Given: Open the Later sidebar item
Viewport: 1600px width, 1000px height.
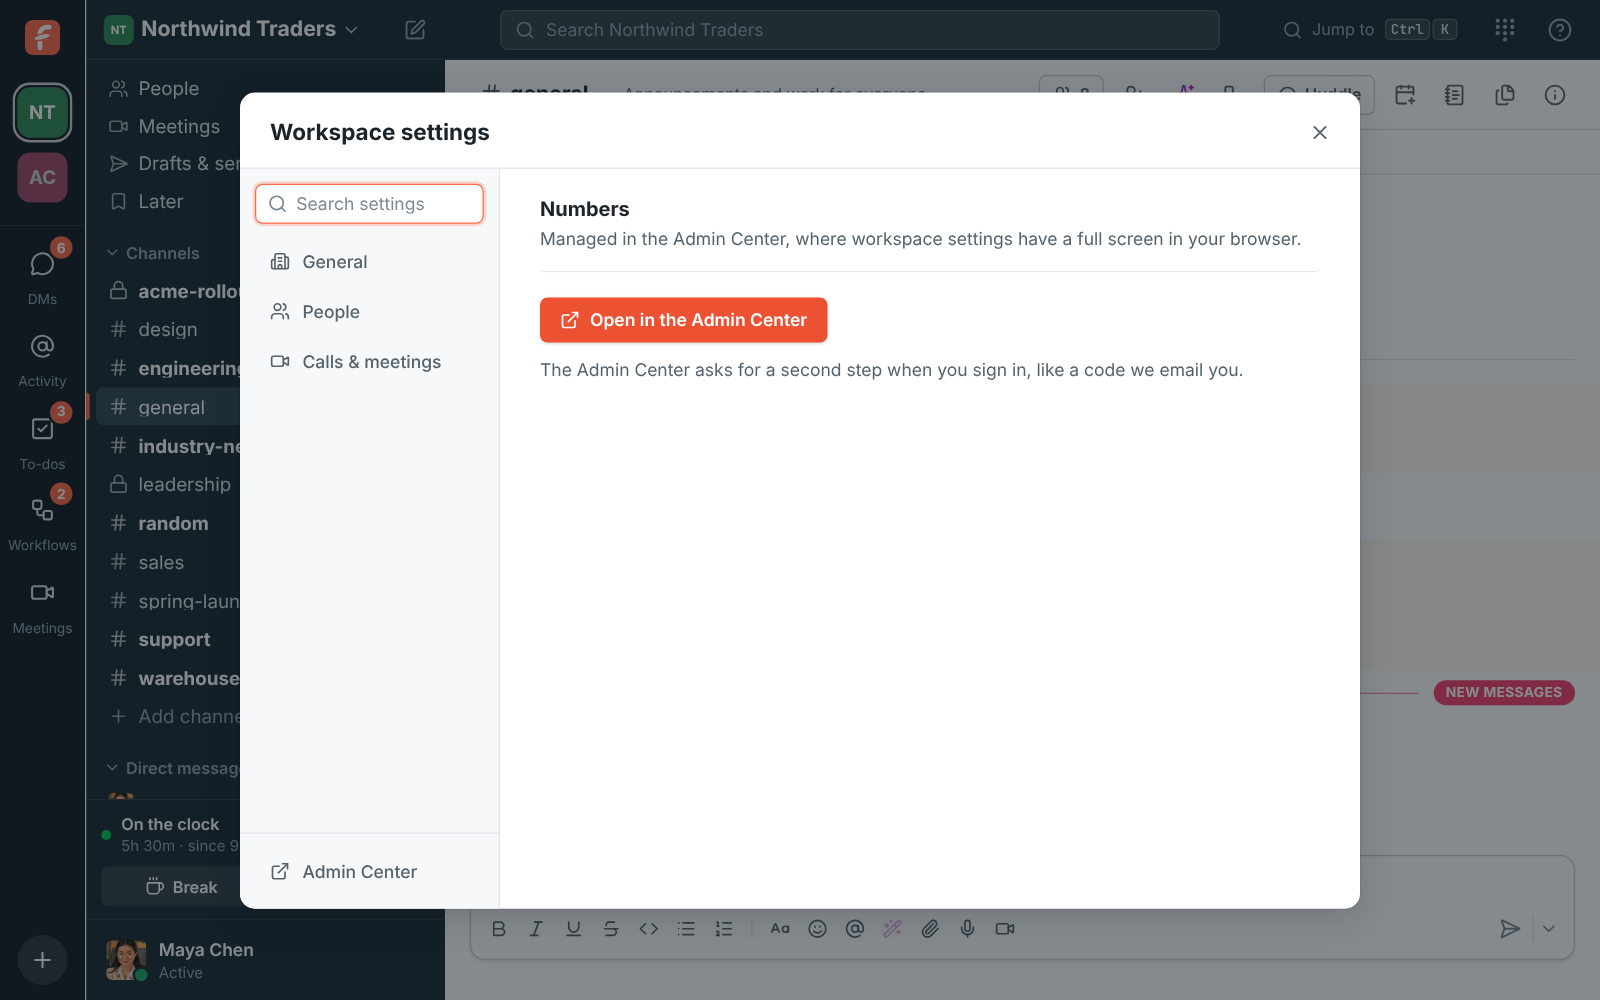Looking at the screenshot, I should (x=168, y=202).
